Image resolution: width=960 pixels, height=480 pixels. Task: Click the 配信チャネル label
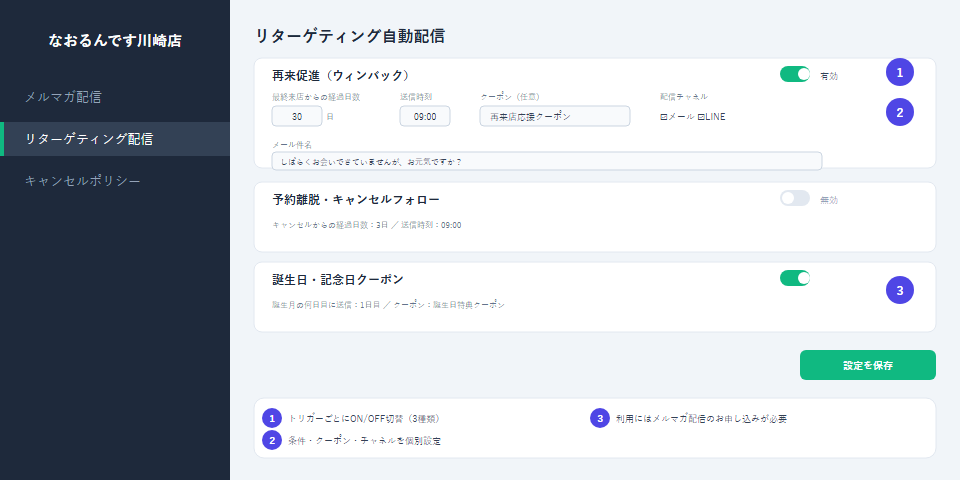(684, 97)
